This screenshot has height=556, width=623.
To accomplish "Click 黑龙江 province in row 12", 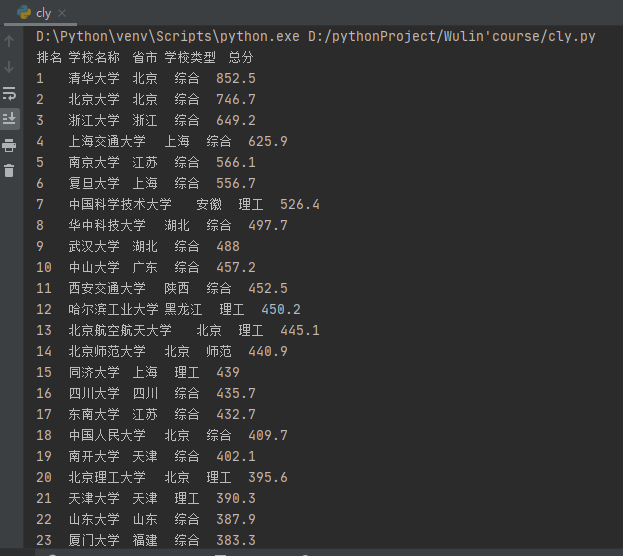I will pyautogui.click(x=183, y=309).
